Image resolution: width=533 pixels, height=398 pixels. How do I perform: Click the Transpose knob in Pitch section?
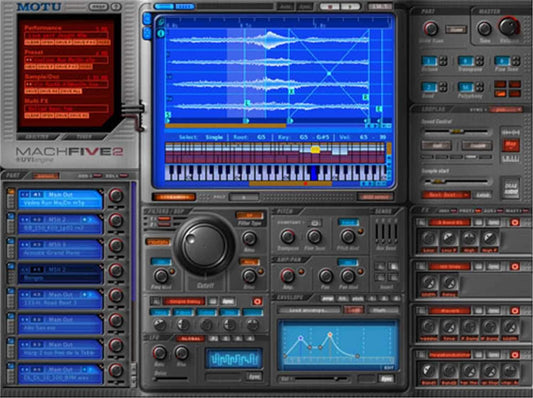(x=288, y=236)
